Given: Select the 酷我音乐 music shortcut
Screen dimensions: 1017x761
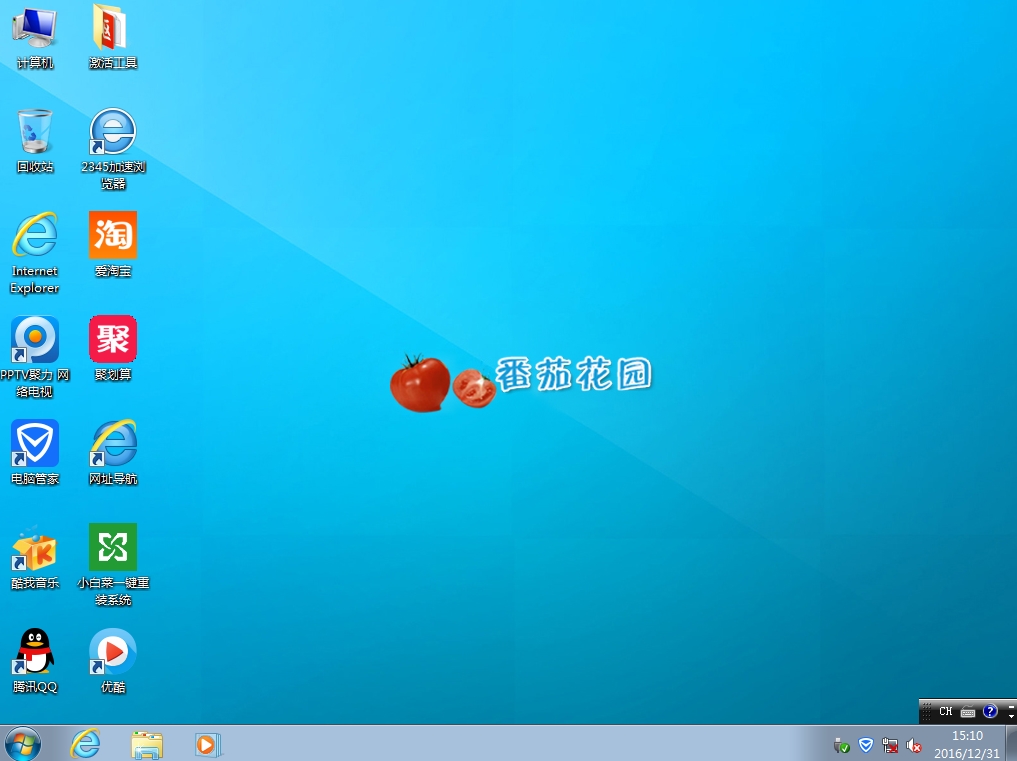Looking at the screenshot, I should (35, 557).
